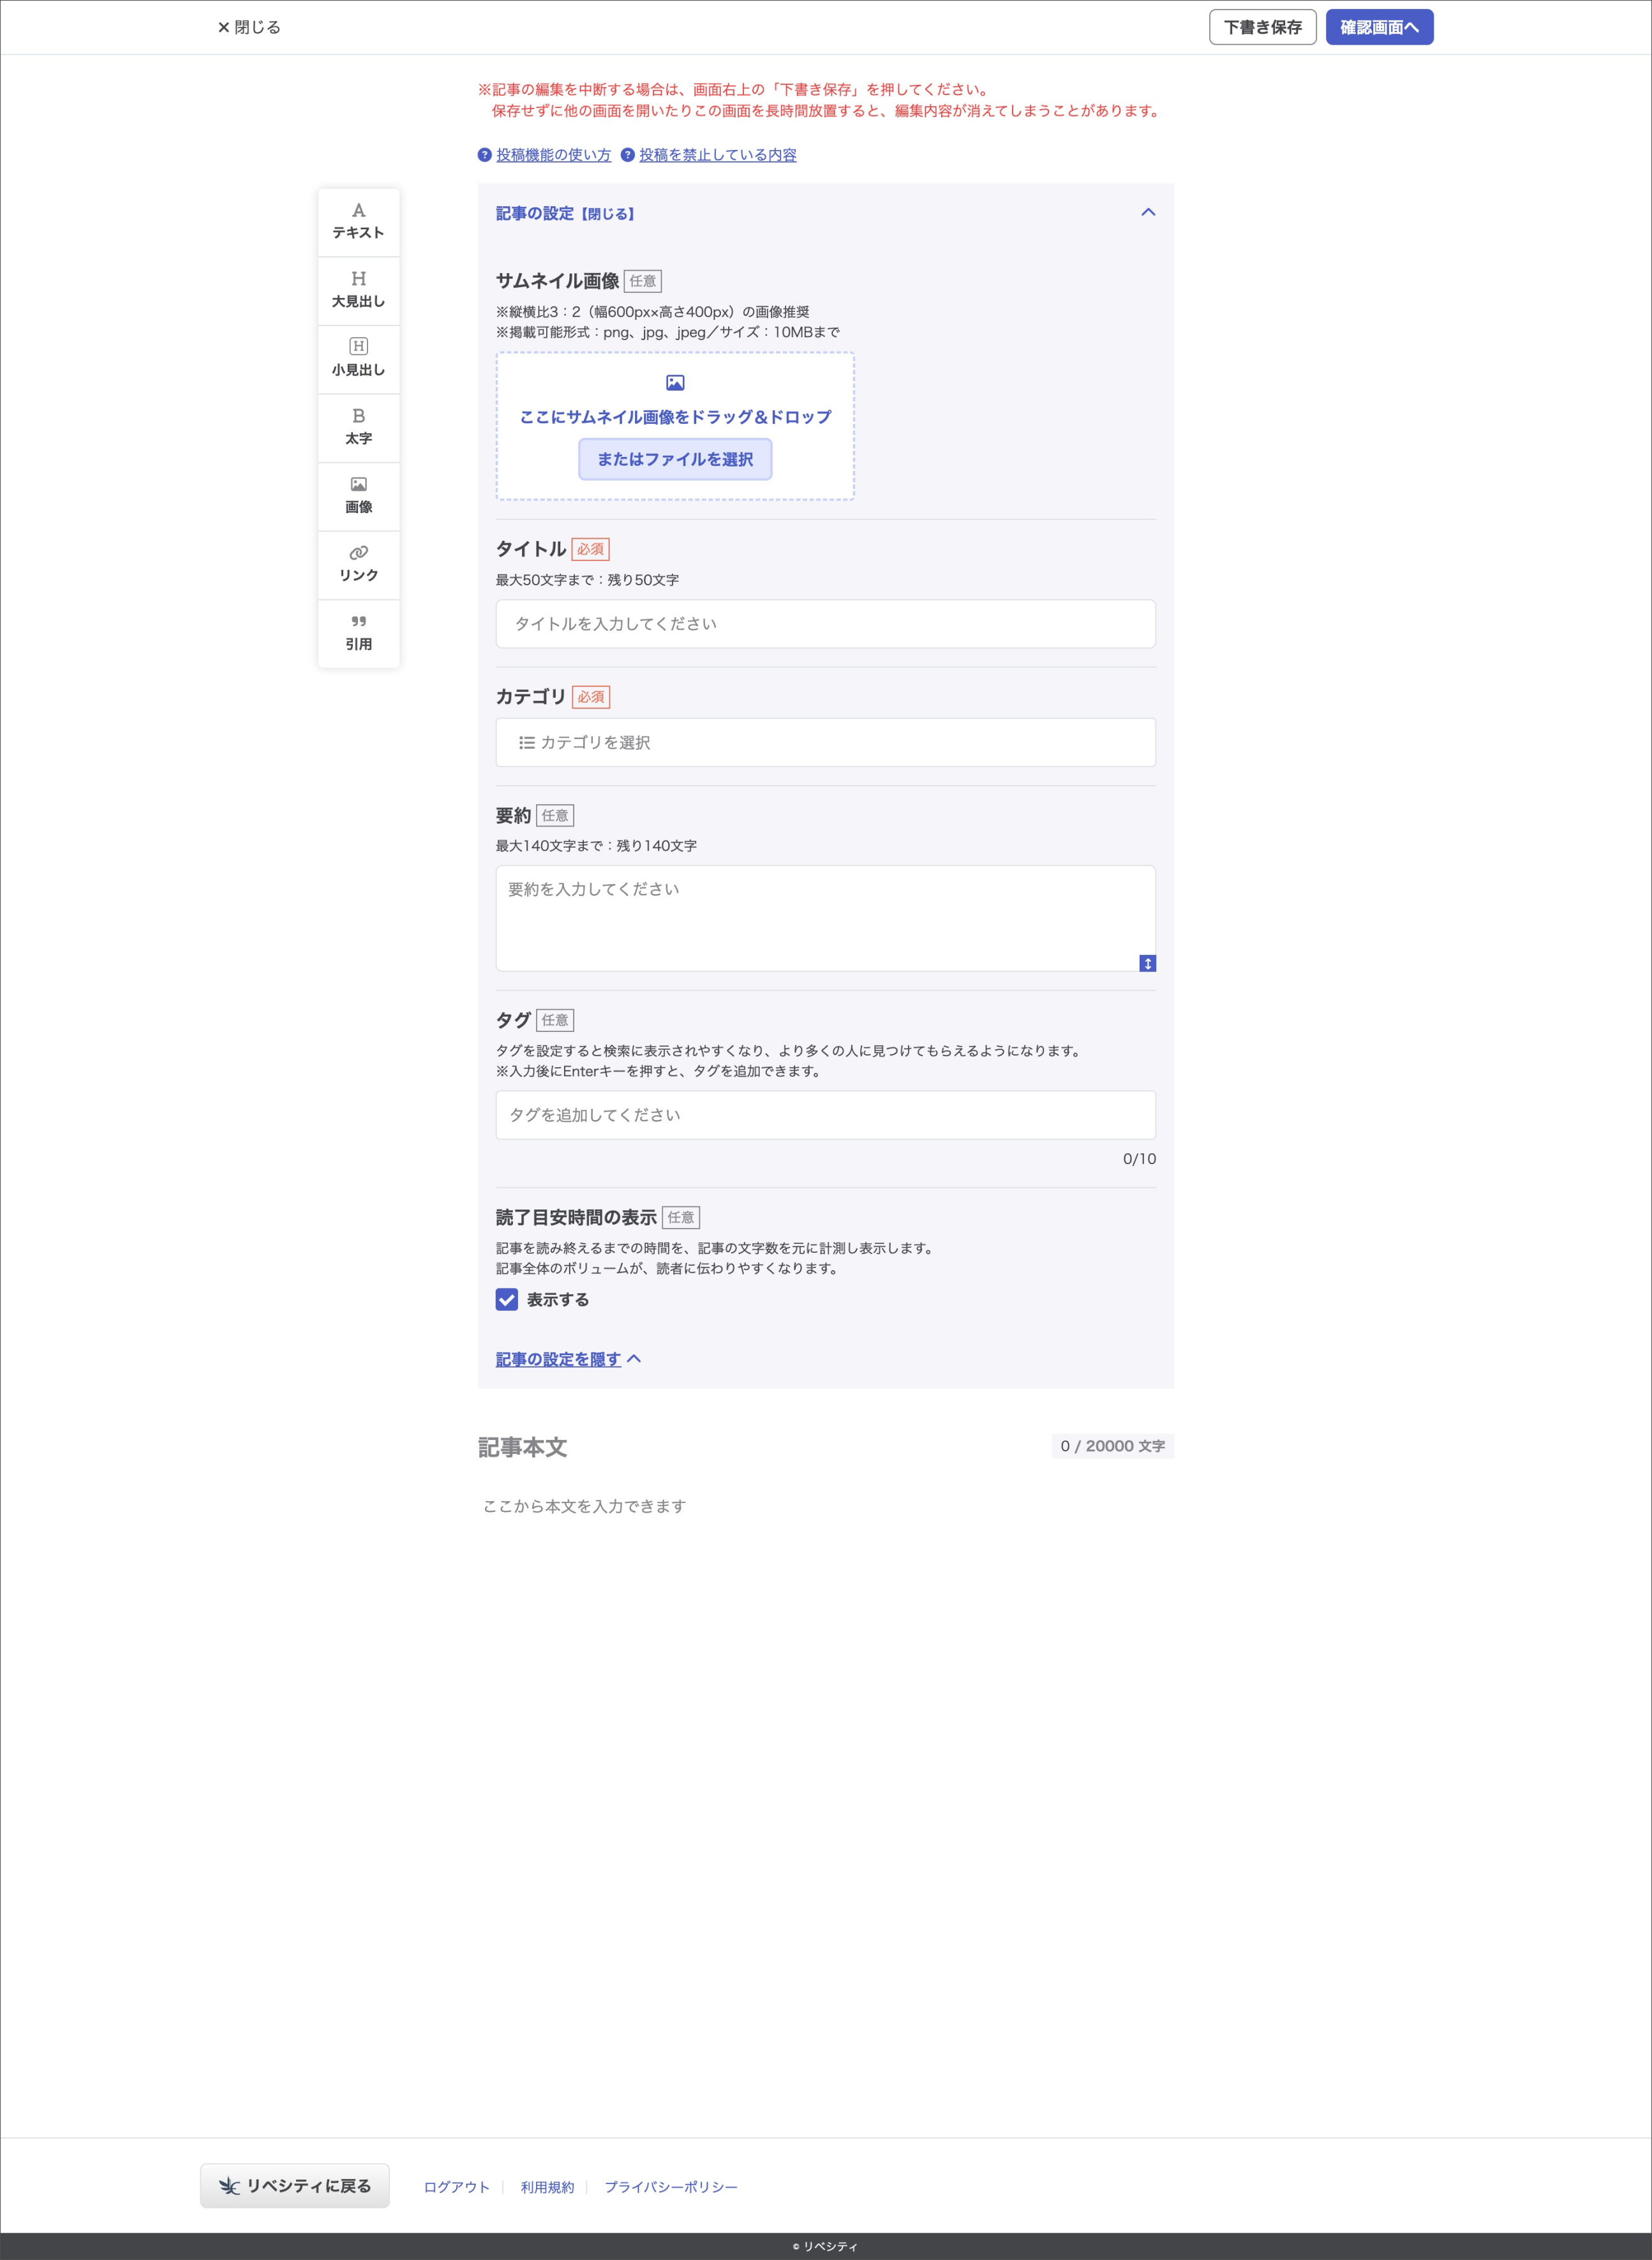Go to 確認画面へ confirmation screen
This screenshot has height=2260, width=1652.
coord(1379,27)
